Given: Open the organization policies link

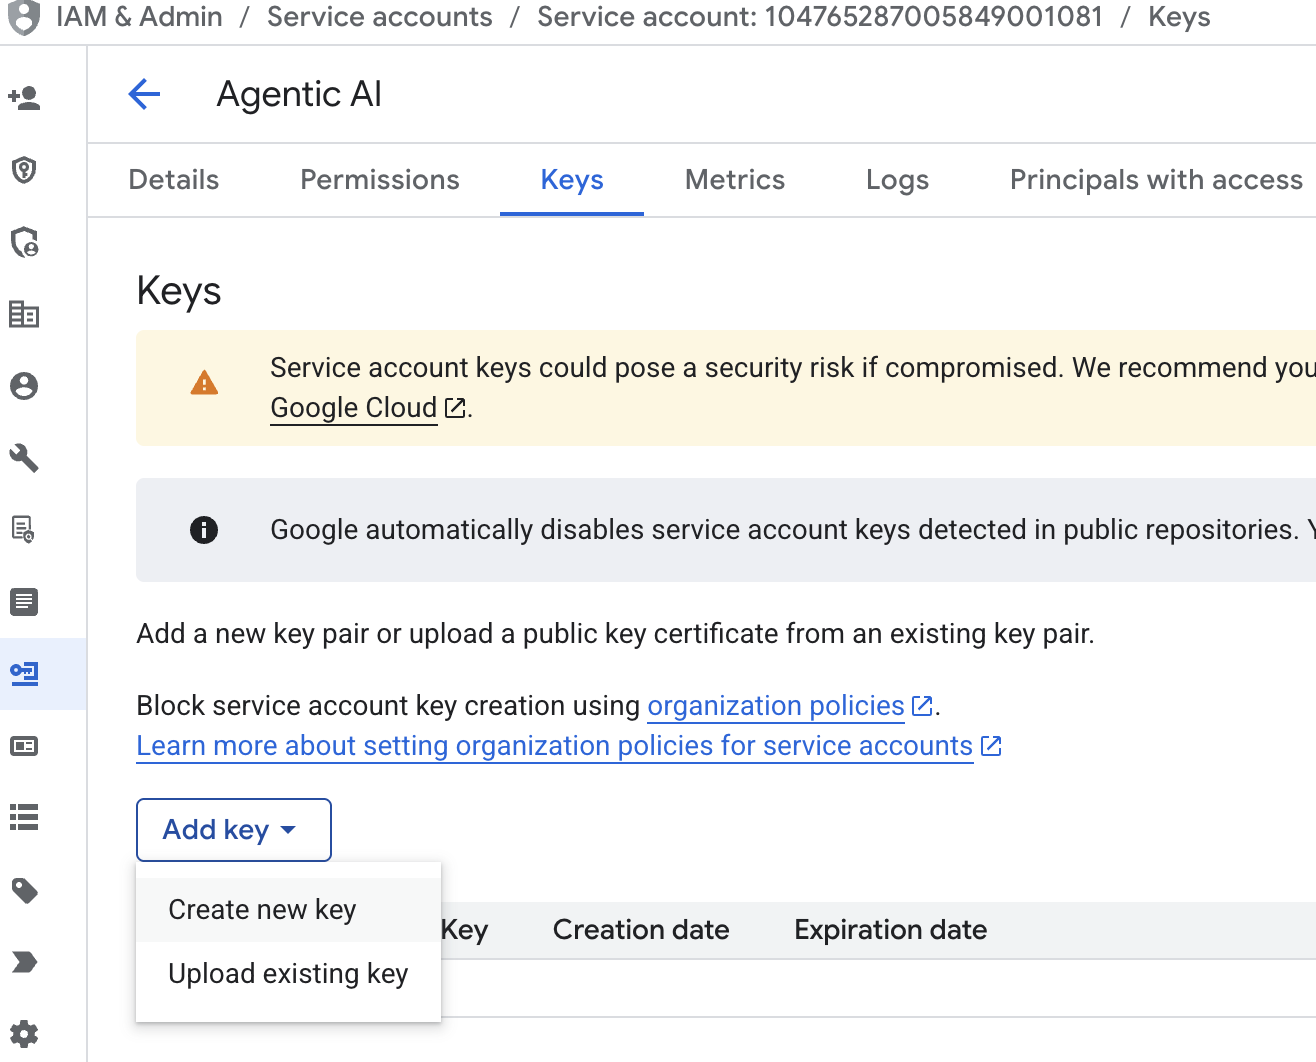Looking at the screenshot, I should (x=776, y=706).
